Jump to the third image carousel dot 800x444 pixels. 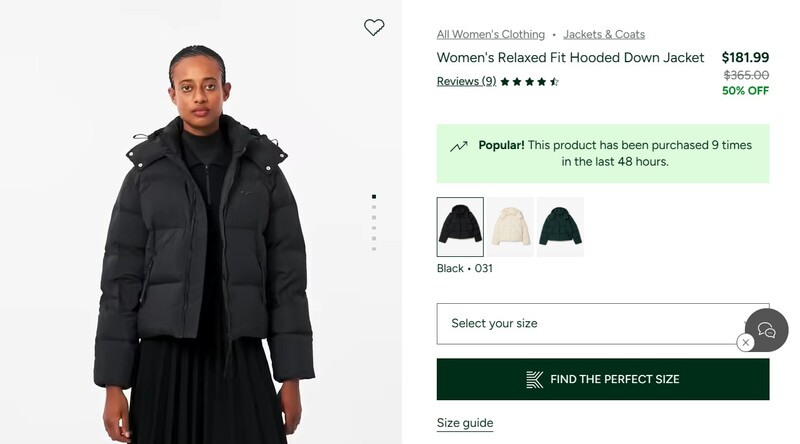tap(374, 217)
